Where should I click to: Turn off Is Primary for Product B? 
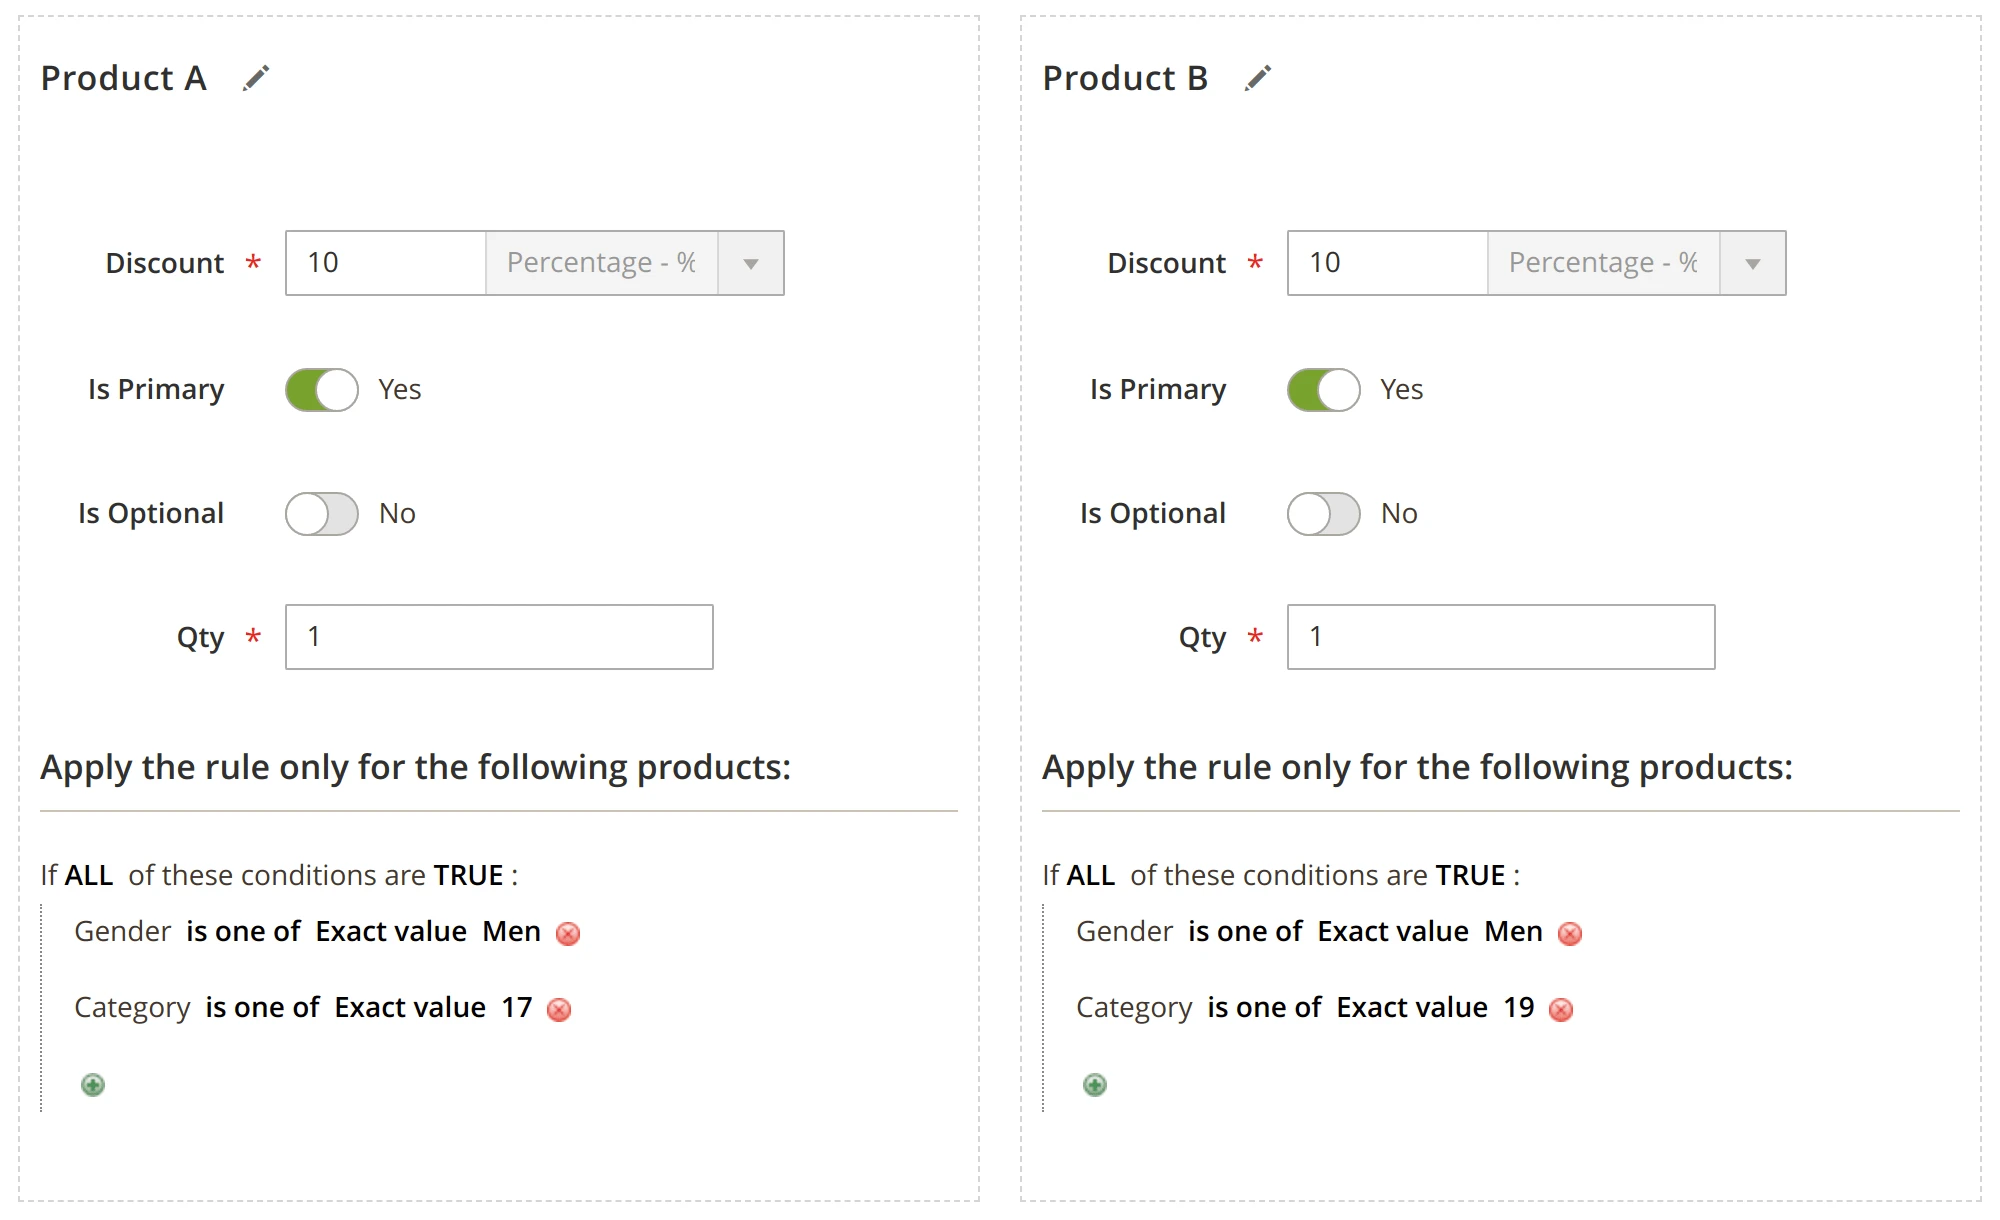pos(1322,389)
